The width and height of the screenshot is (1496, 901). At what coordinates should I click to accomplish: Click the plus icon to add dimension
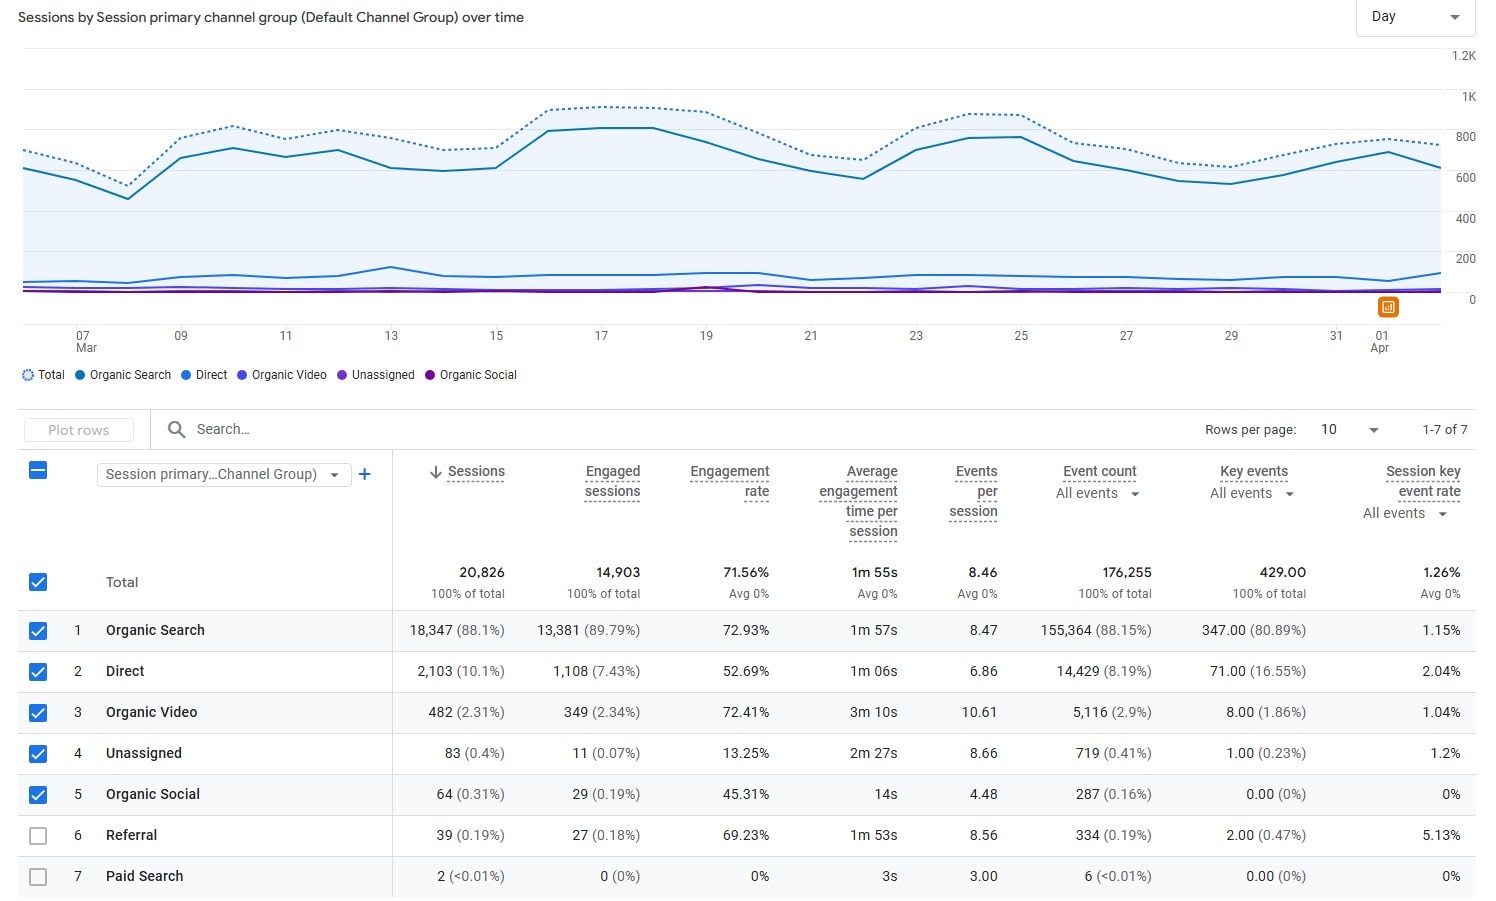coord(365,474)
